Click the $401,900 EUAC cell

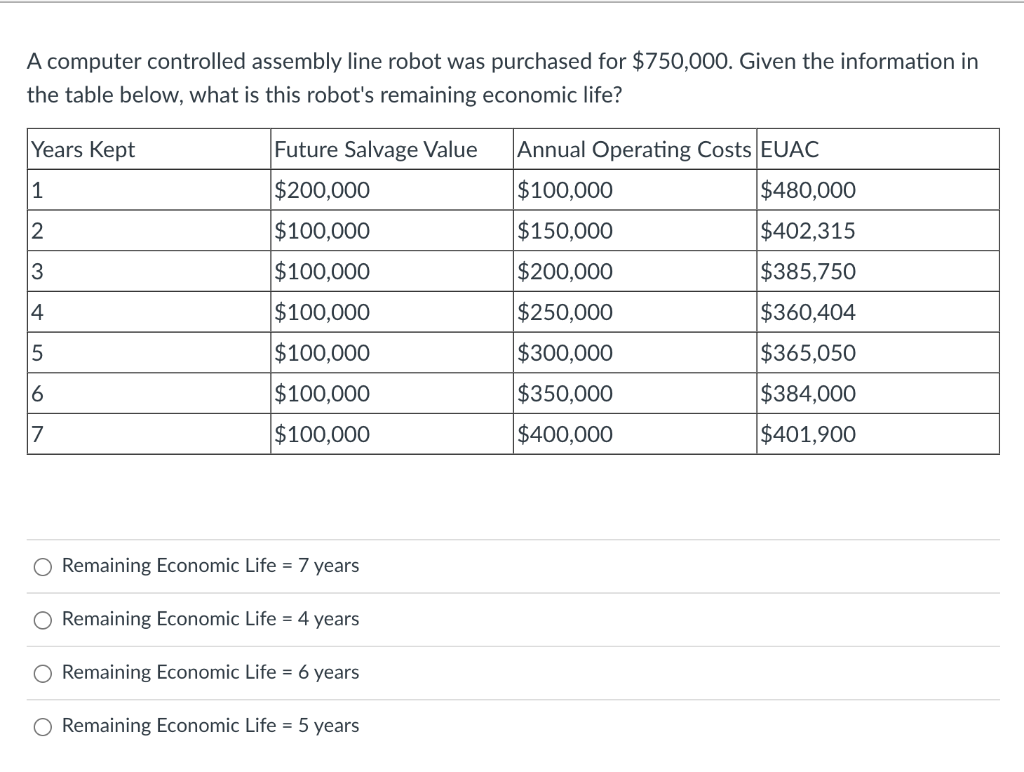(x=878, y=434)
